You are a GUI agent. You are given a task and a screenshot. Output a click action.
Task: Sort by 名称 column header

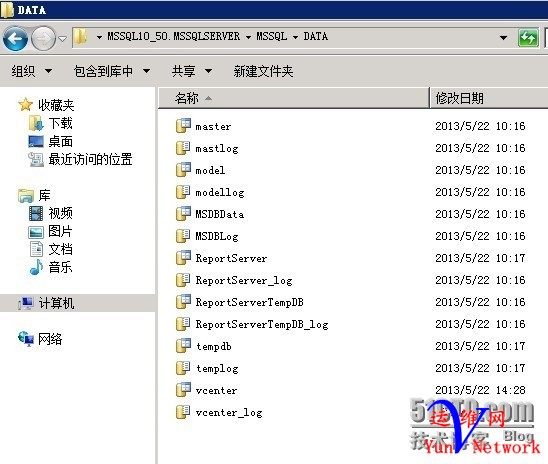point(294,98)
